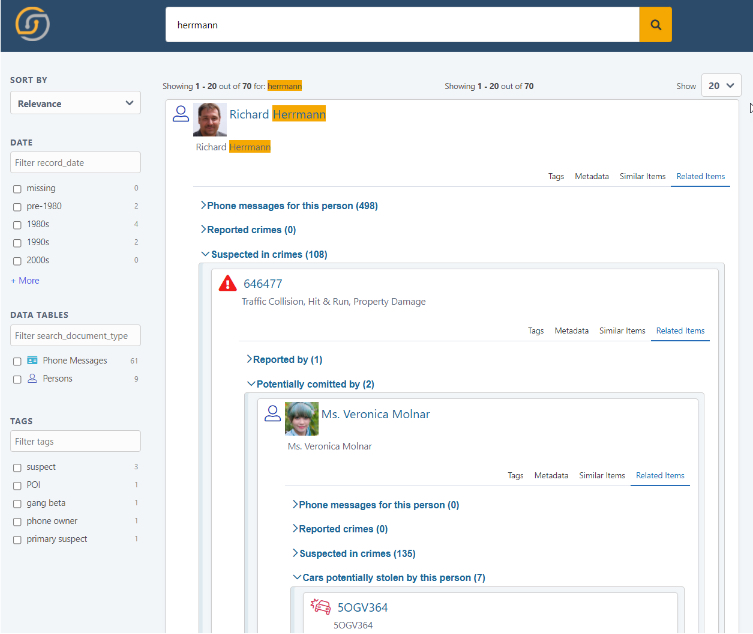This screenshot has width=753, height=634.
Task: Enable Persons data table filter
Action: click(x=17, y=379)
